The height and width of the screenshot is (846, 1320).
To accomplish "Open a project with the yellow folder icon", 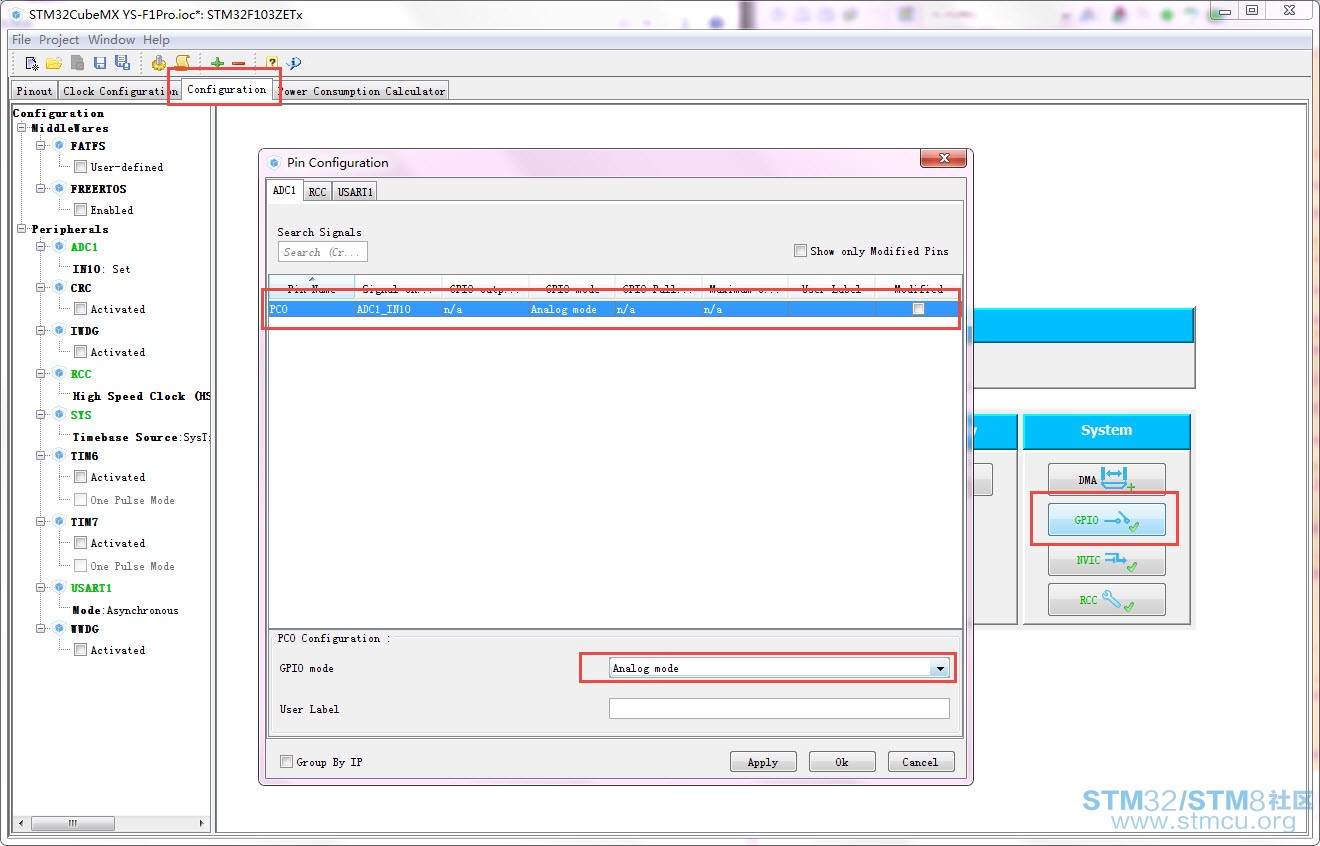I will pyautogui.click(x=54, y=63).
